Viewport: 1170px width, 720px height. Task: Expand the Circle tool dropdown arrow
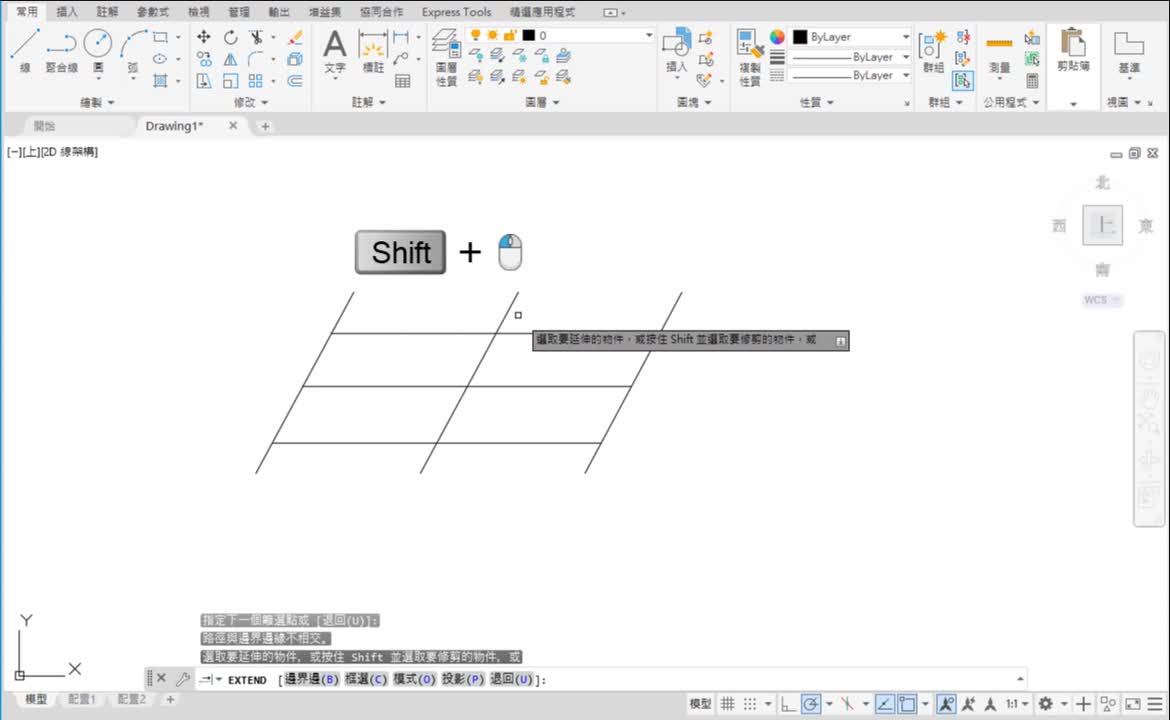tap(98, 77)
